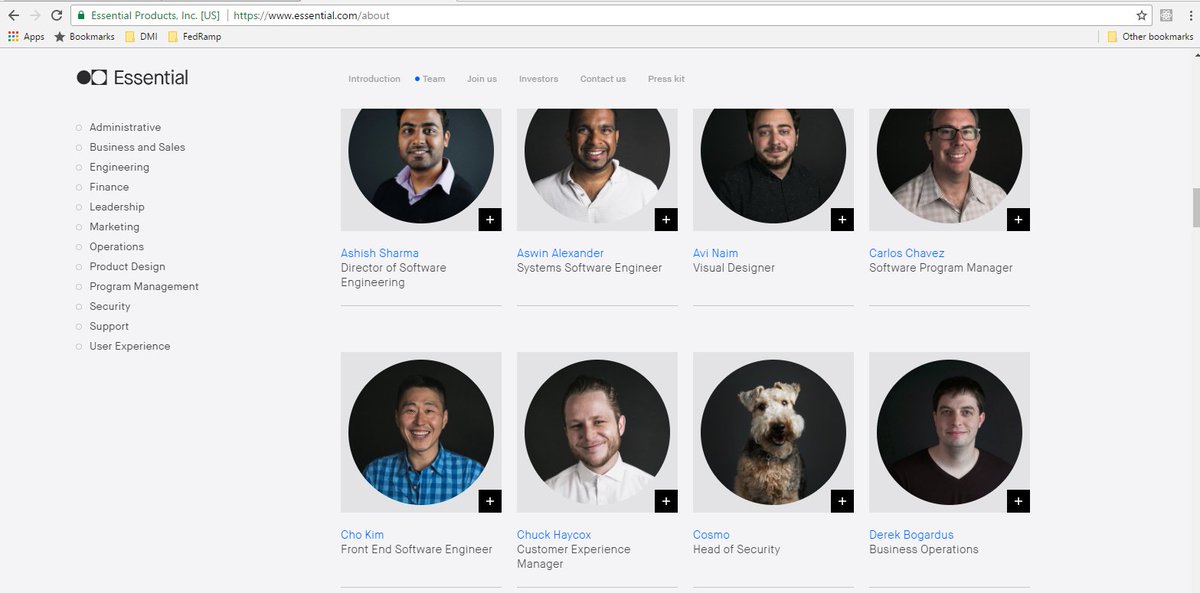The image size is (1200, 593).
Task: Click Ashish Sharma's portrait photo
Action: pos(421,165)
